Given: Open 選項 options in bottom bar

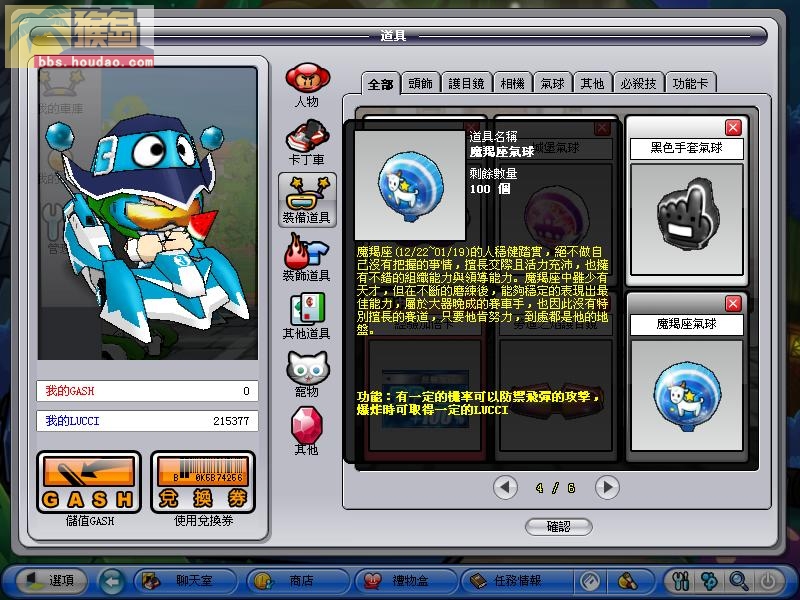Looking at the screenshot, I should (52, 581).
